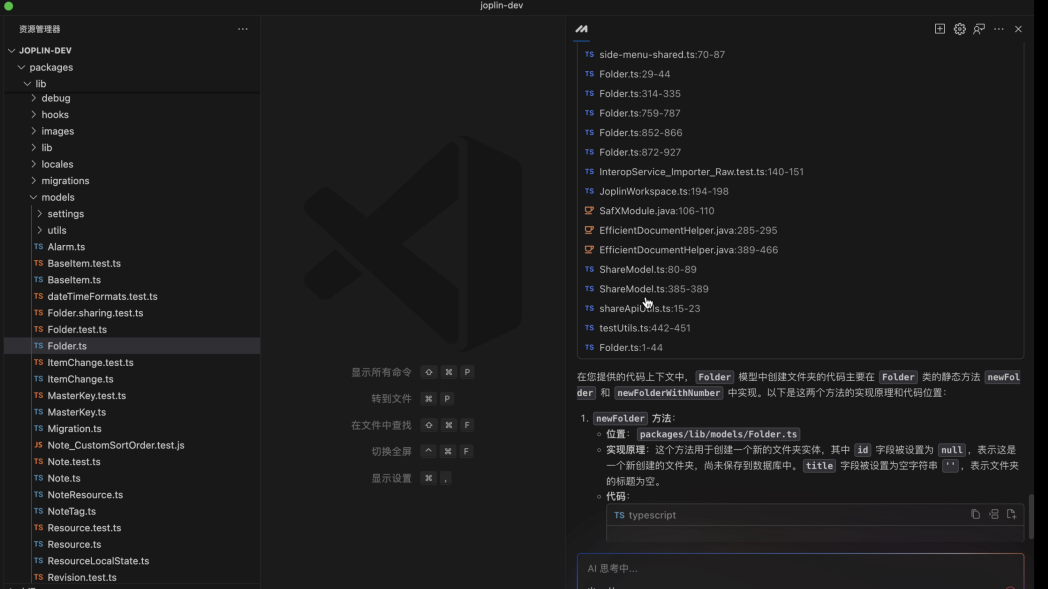Copy the typescript code block
Screen dimensions: 1048x589
(975, 514)
